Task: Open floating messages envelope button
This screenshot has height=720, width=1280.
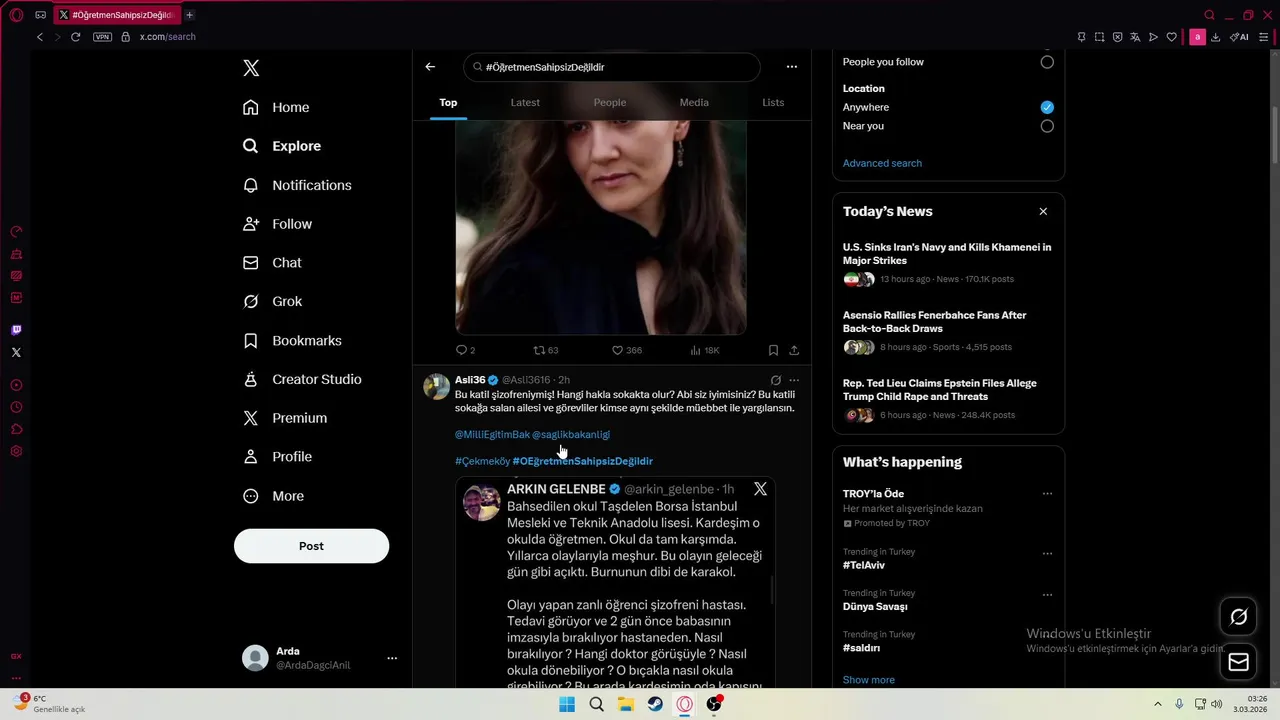Action: (x=1238, y=662)
